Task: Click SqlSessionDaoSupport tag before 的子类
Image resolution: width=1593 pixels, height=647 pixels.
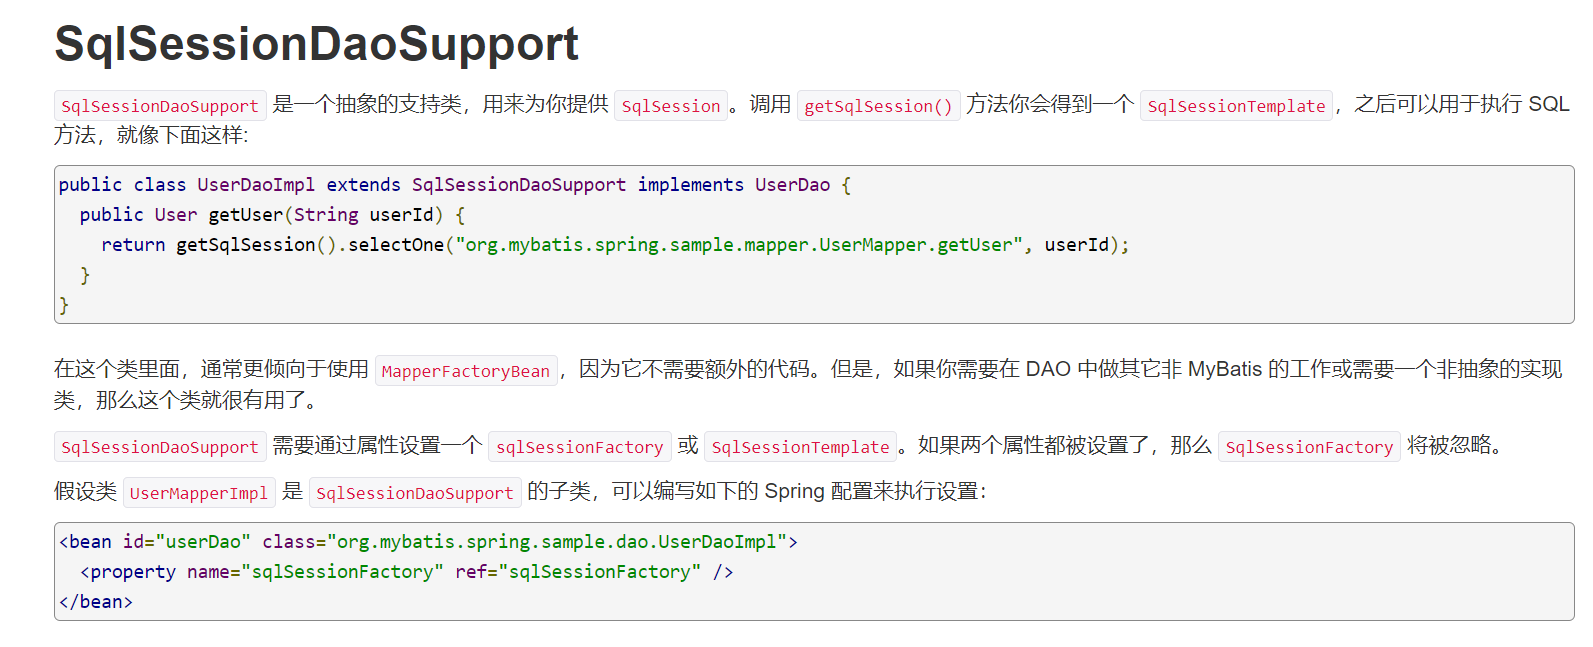Action: (414, 493)
